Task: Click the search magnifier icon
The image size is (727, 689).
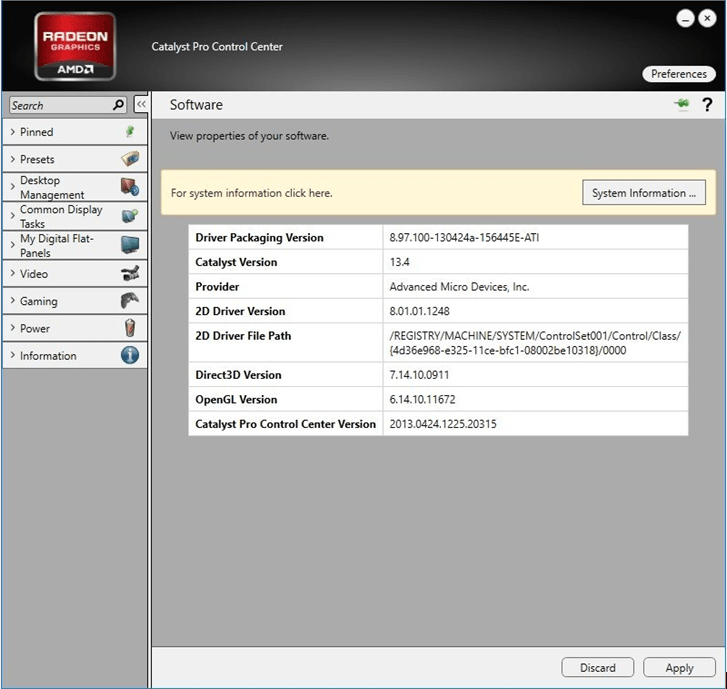Action: 119,105
